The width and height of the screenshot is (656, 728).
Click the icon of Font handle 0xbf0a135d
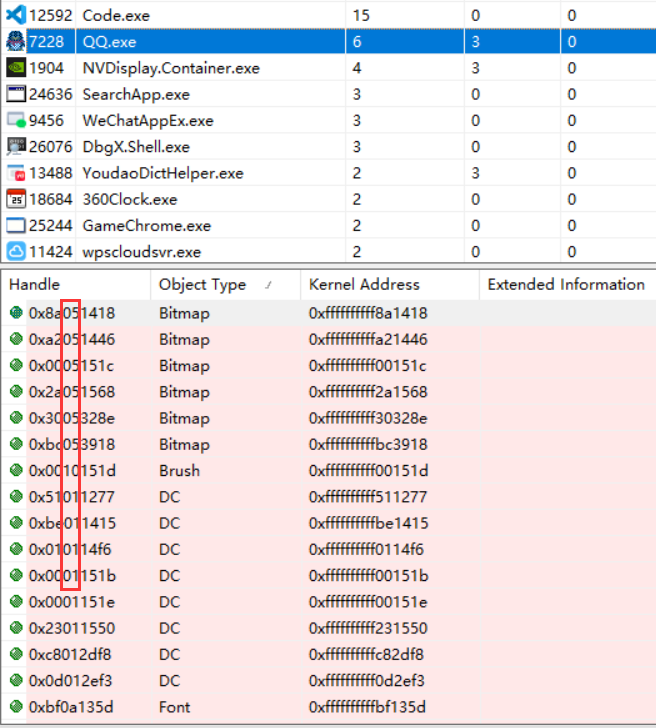(x=16, y=707)
